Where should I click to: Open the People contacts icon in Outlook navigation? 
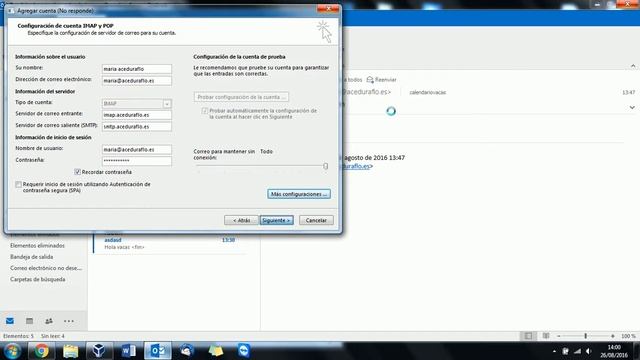pyautogui.click(x=49, y=321)
